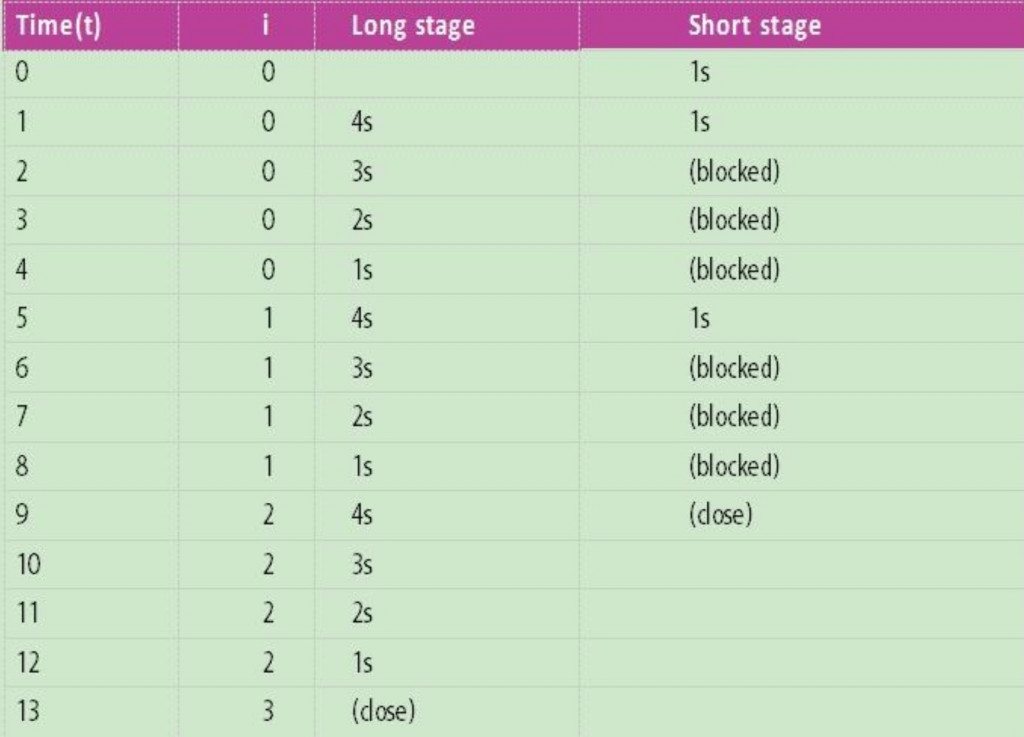Click the Time(t) column header
1024x737 pixels.
59,25
